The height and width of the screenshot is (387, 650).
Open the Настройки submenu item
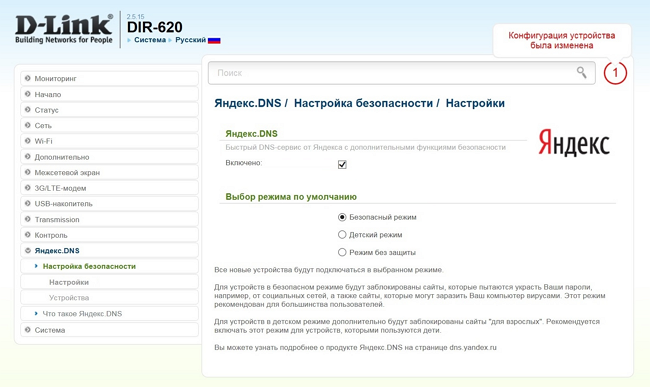(x=109, y=282)
